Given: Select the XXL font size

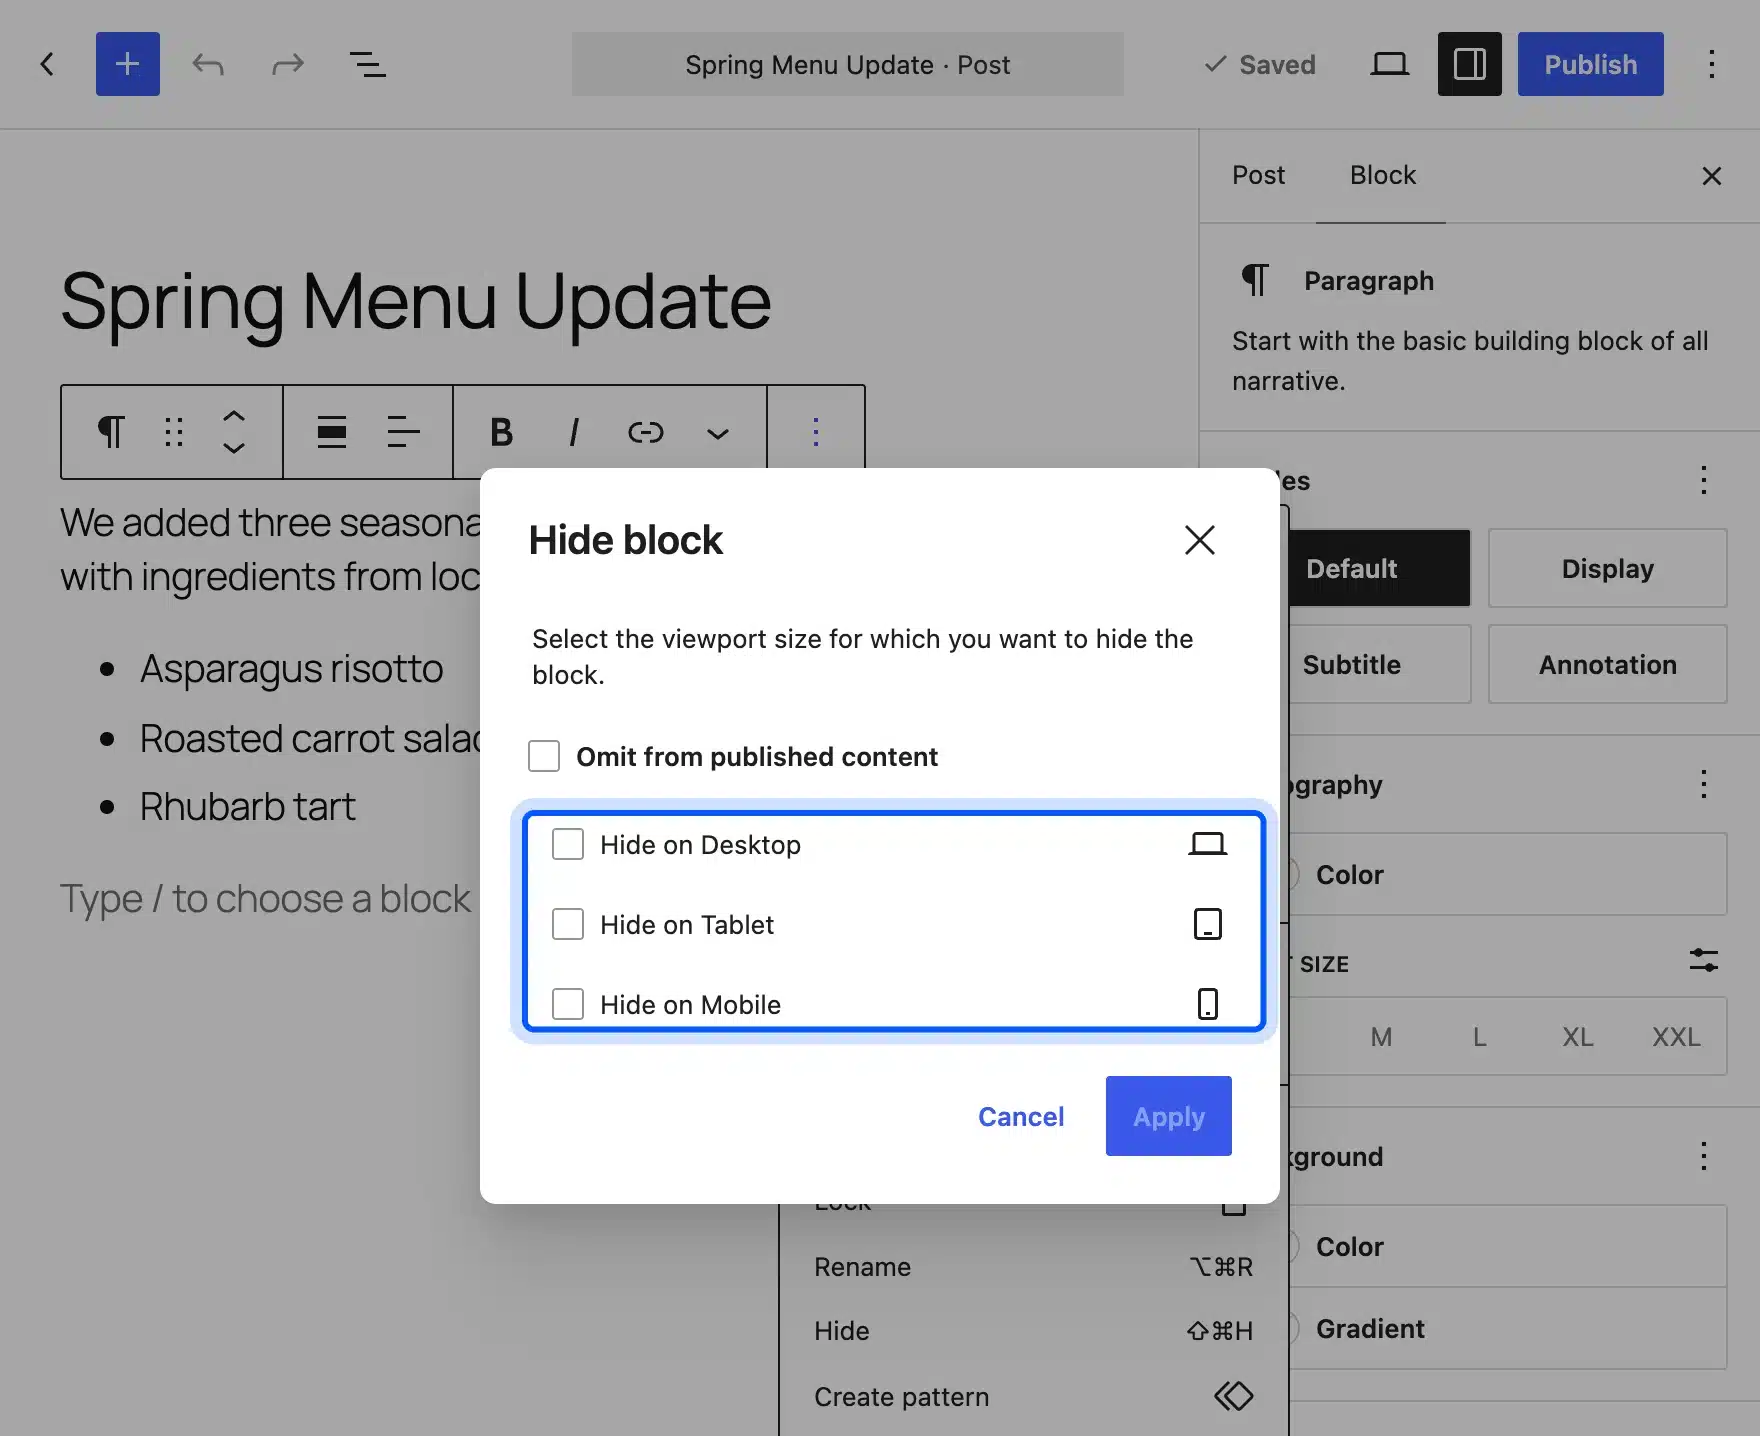Looking at the screenshot, I should [x=1676, y=1036].
